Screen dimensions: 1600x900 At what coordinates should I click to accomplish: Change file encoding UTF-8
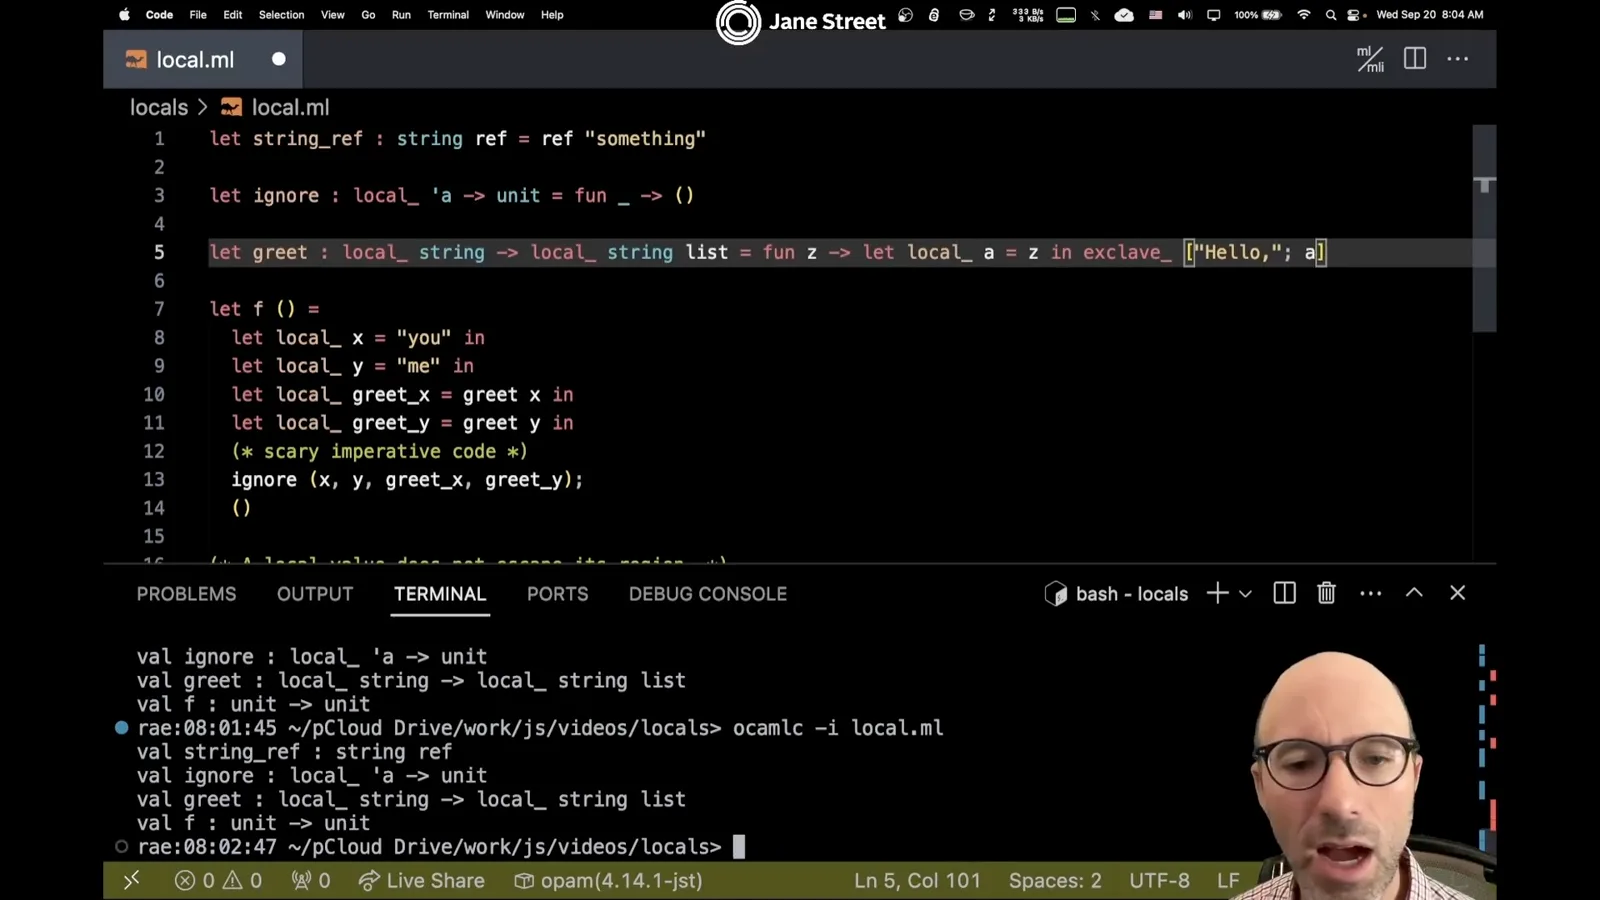[1159, 881]
